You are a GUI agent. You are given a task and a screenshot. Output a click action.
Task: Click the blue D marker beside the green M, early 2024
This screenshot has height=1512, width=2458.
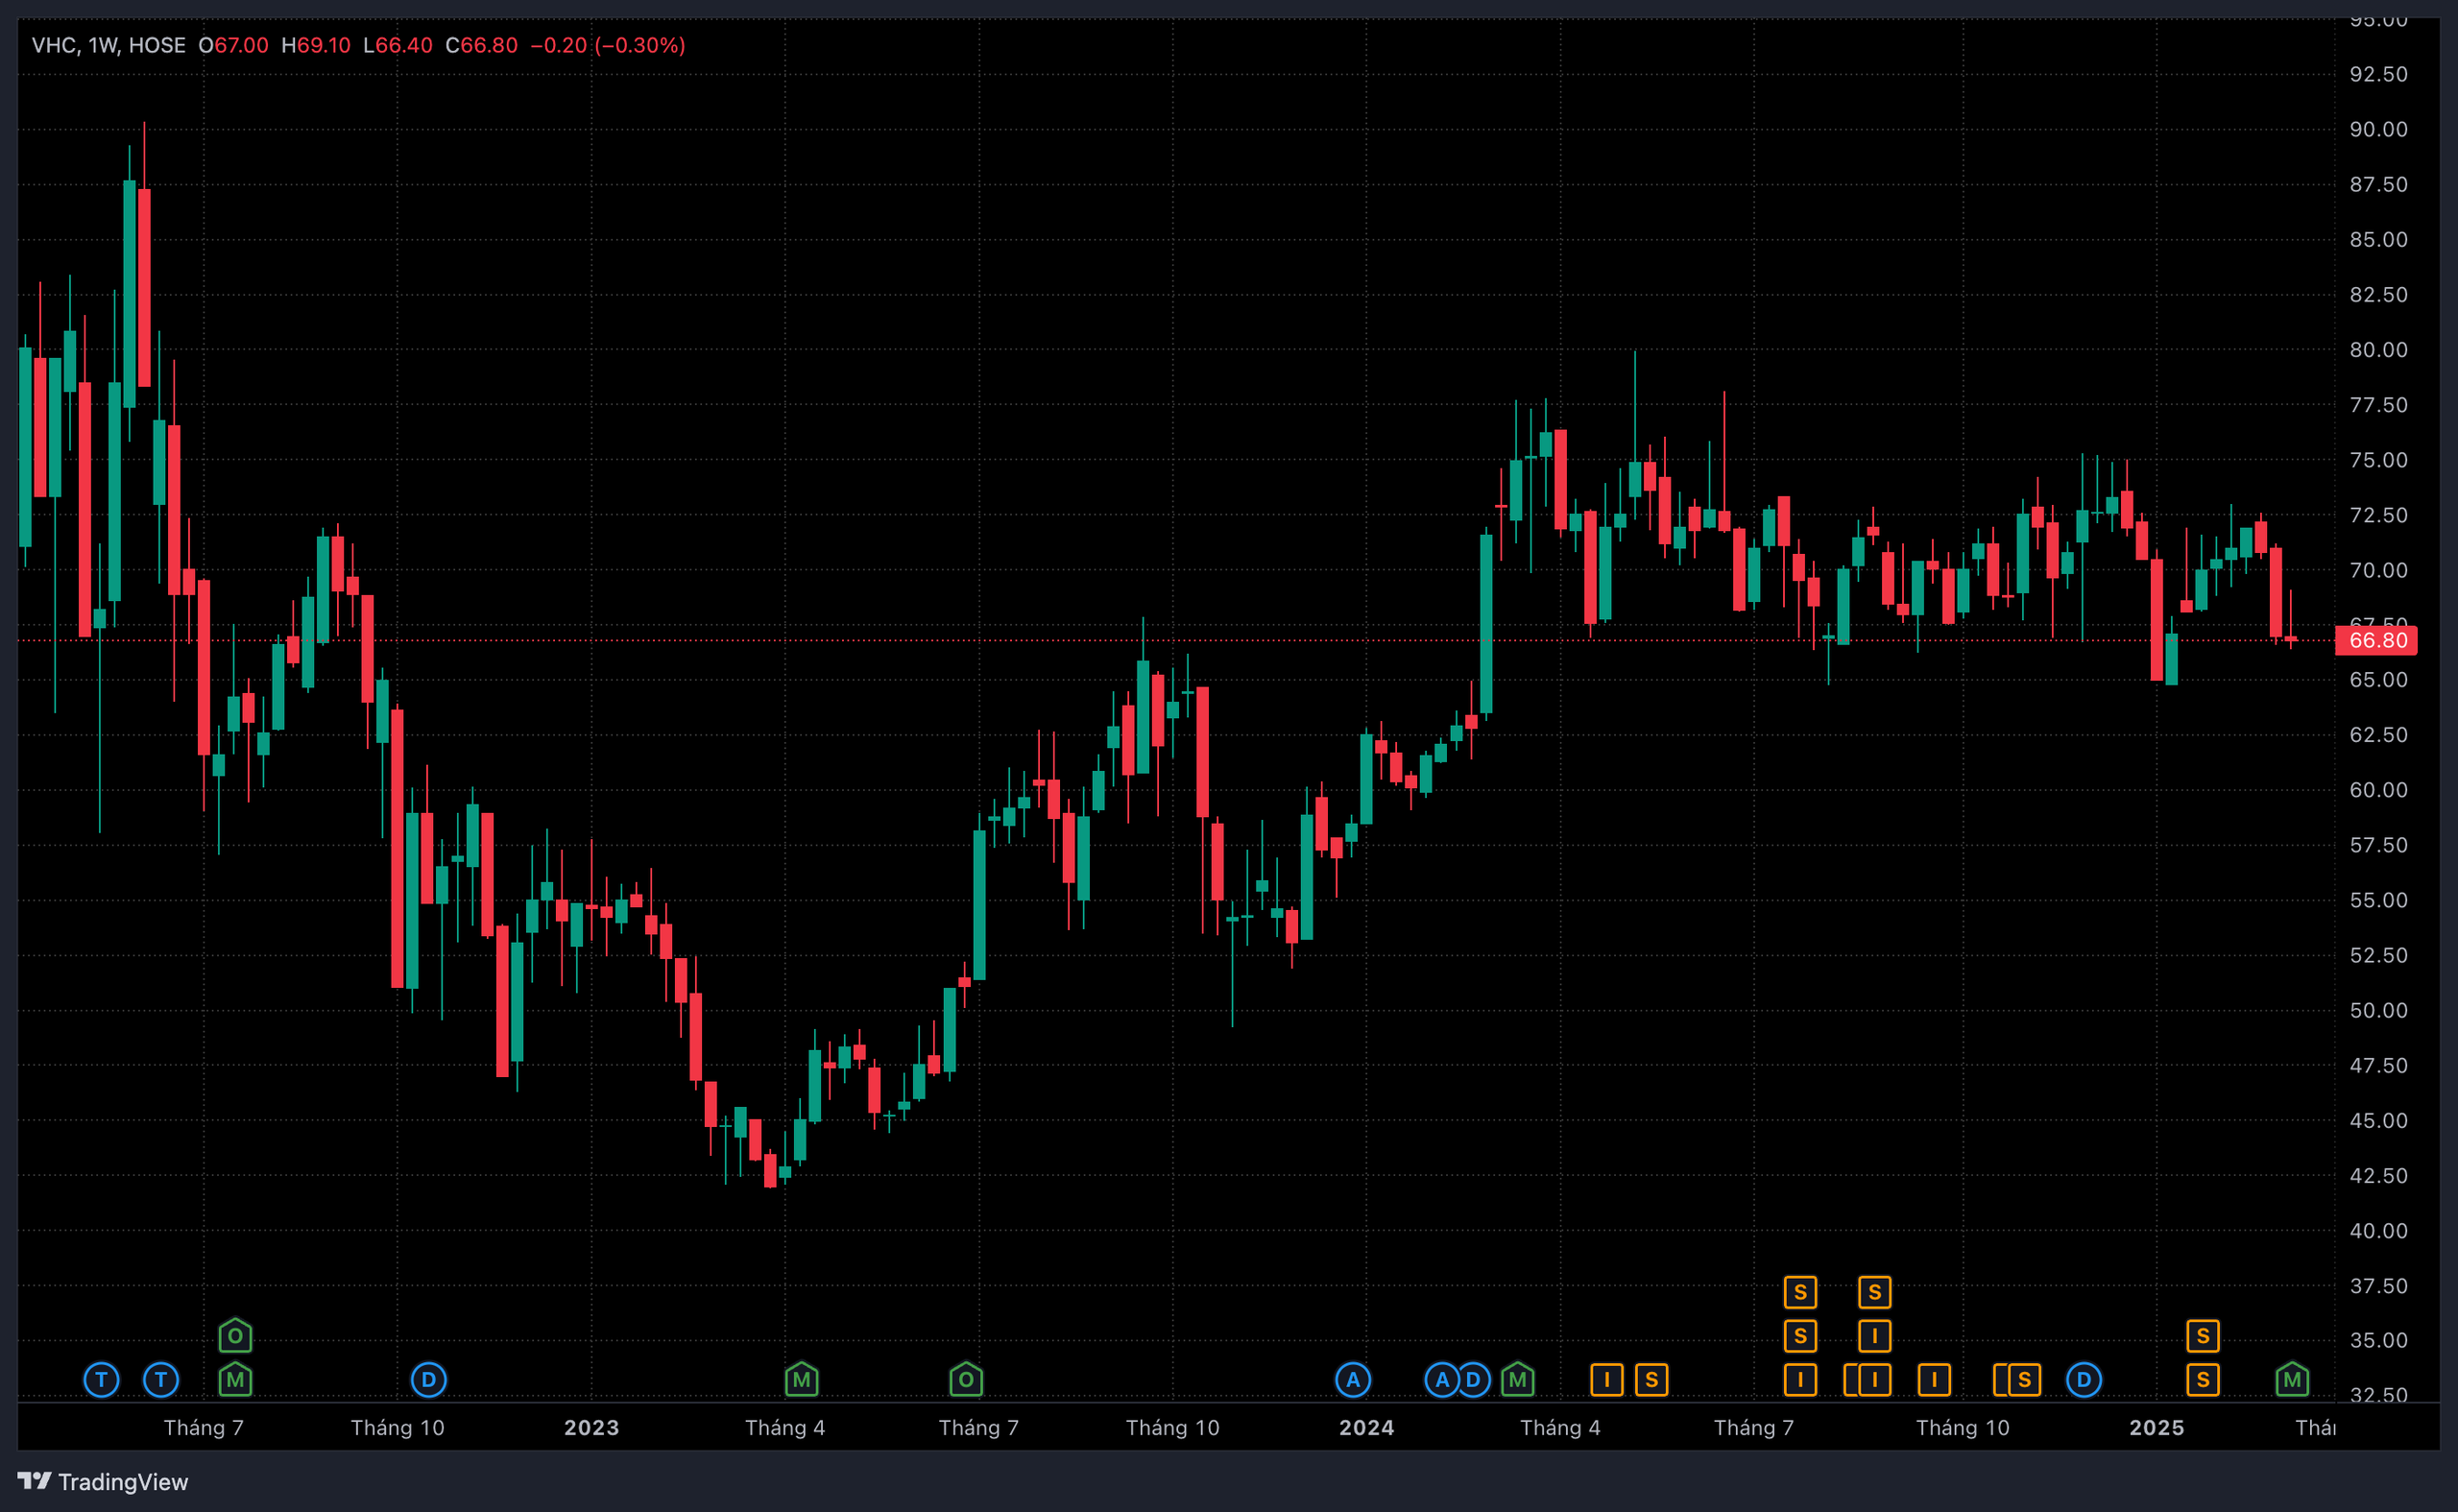pyautogui.click(x=1474, y=1380)
